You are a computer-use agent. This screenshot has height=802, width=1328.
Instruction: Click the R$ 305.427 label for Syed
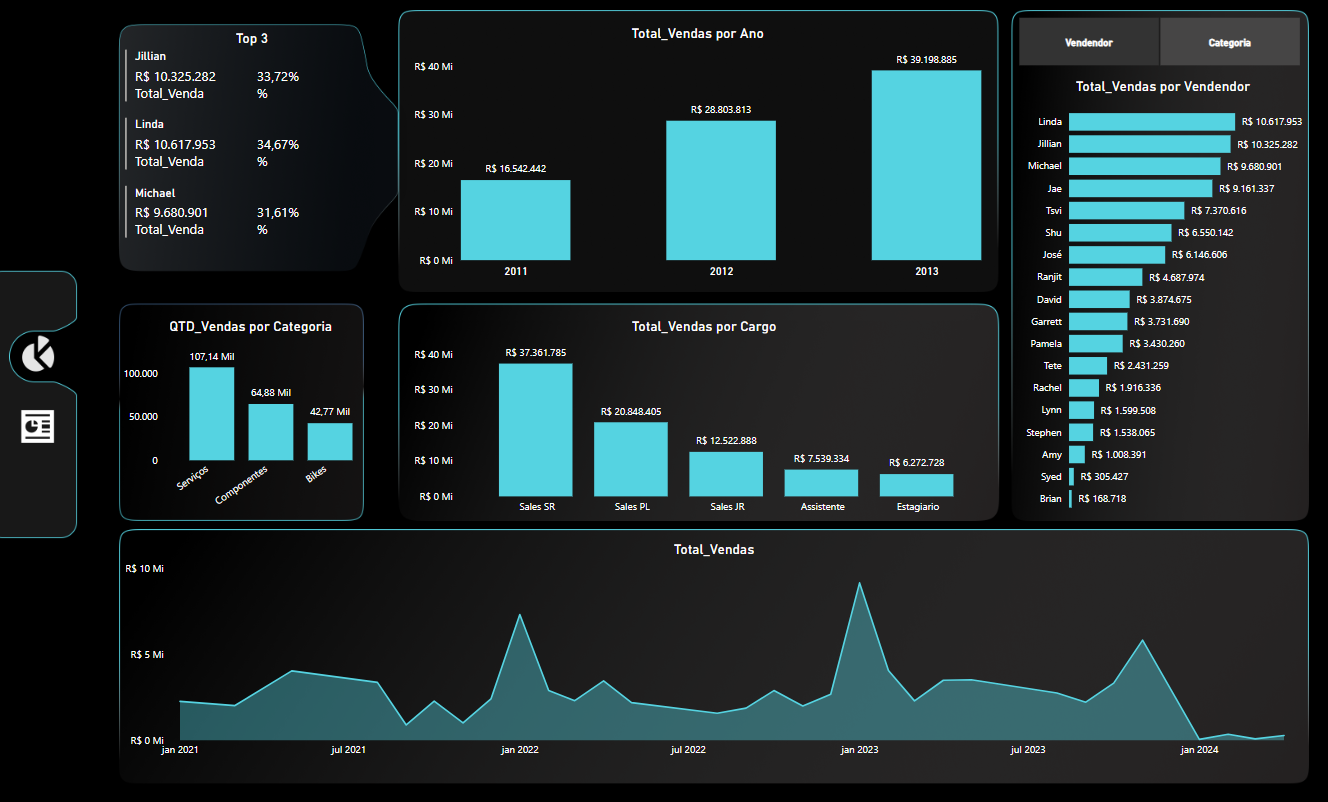pos(1104,476)
